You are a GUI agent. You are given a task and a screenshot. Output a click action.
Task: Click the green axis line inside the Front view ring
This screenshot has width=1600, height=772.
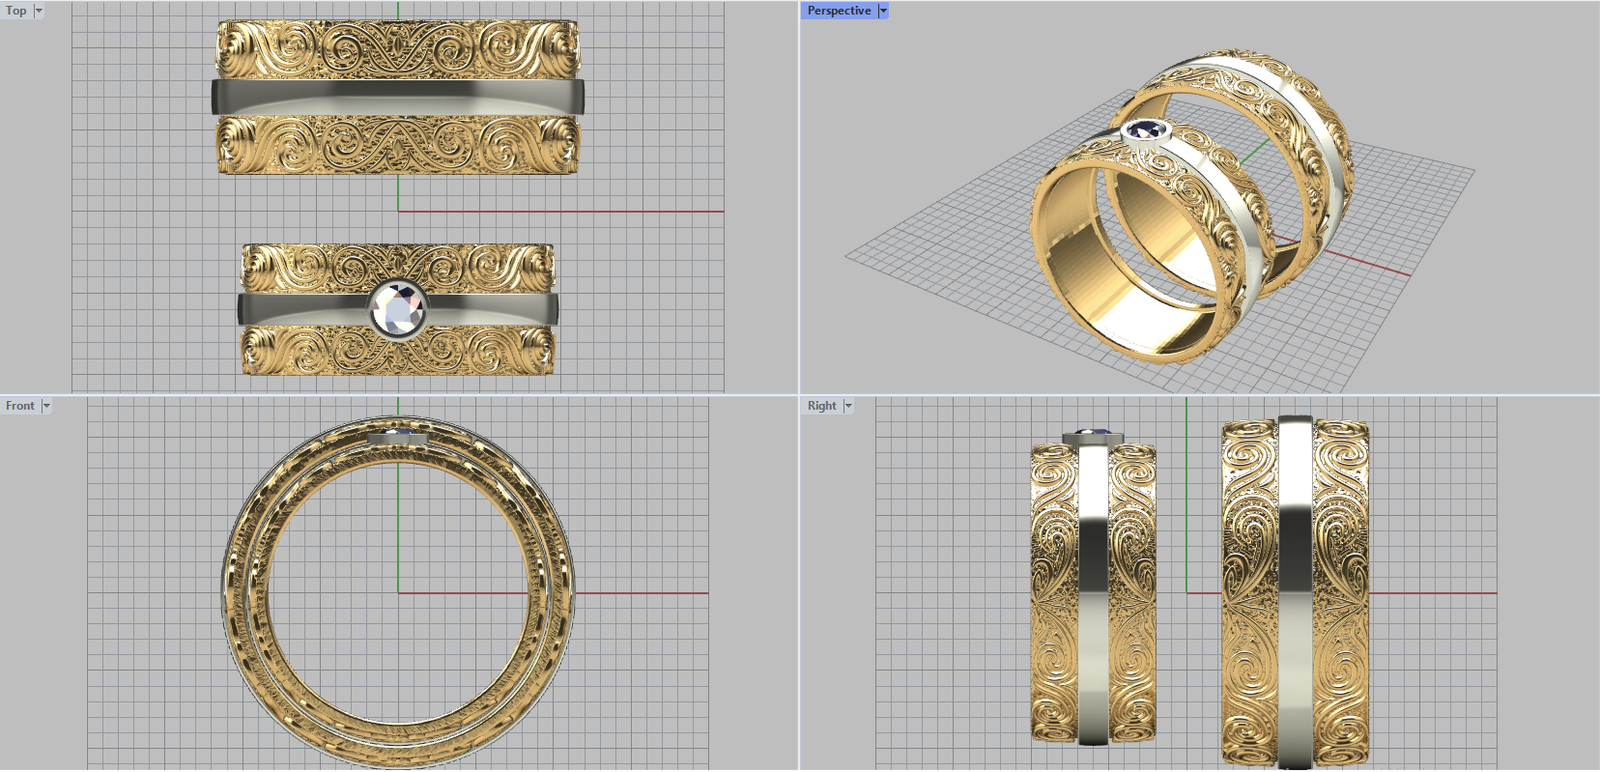click(398, 530)
